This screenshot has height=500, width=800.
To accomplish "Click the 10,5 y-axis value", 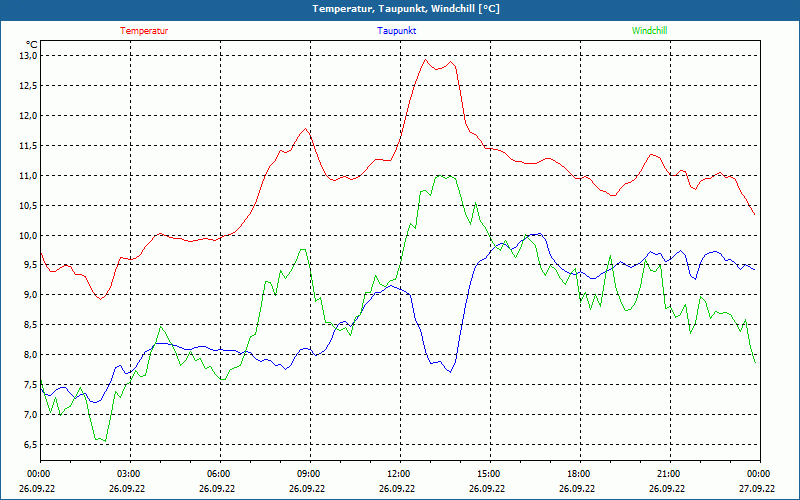I will tap(29, 205).
